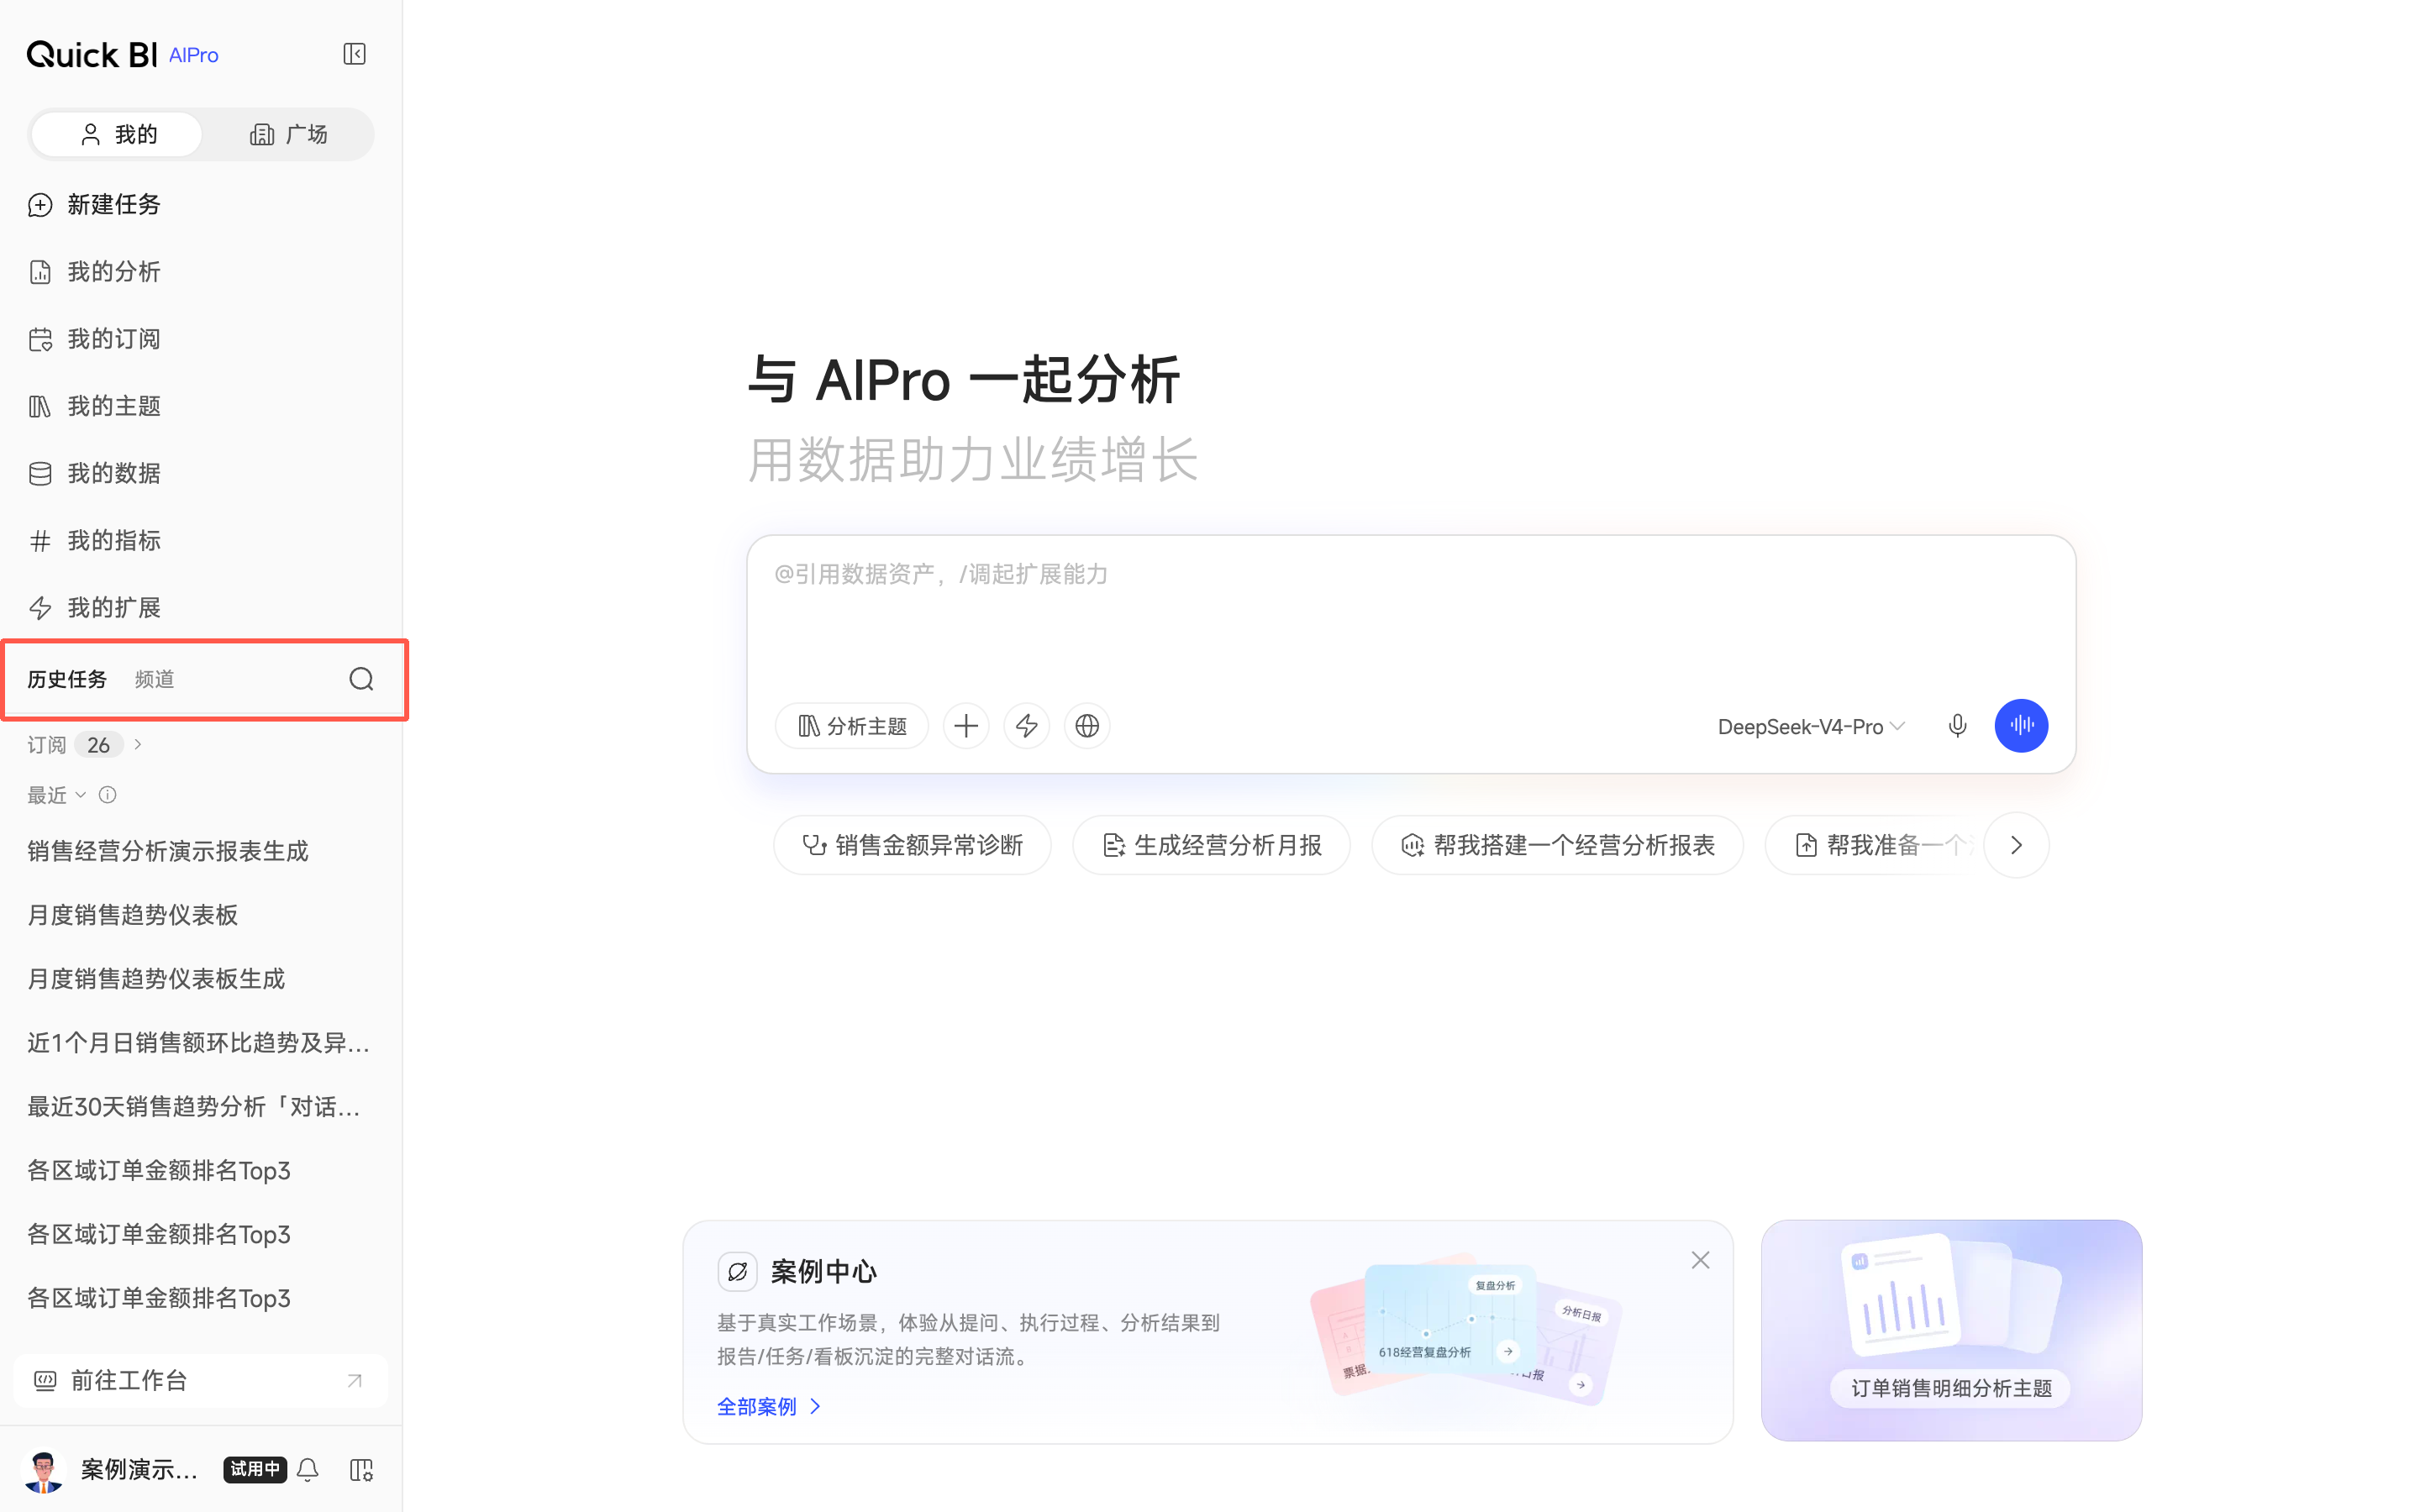Search history tasks with the magnifier icon

pos(361,680)
